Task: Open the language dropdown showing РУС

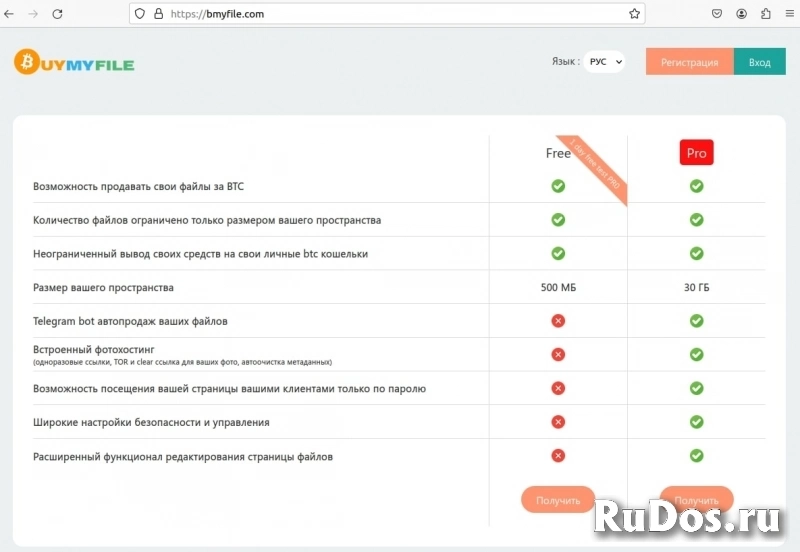Action: [605, 62]
